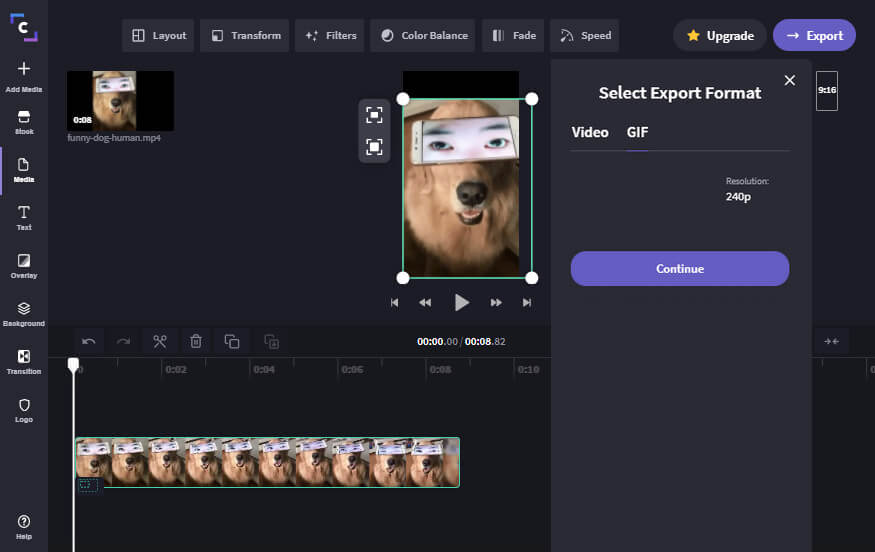Click the Upgrade button

tap(720, 35)
